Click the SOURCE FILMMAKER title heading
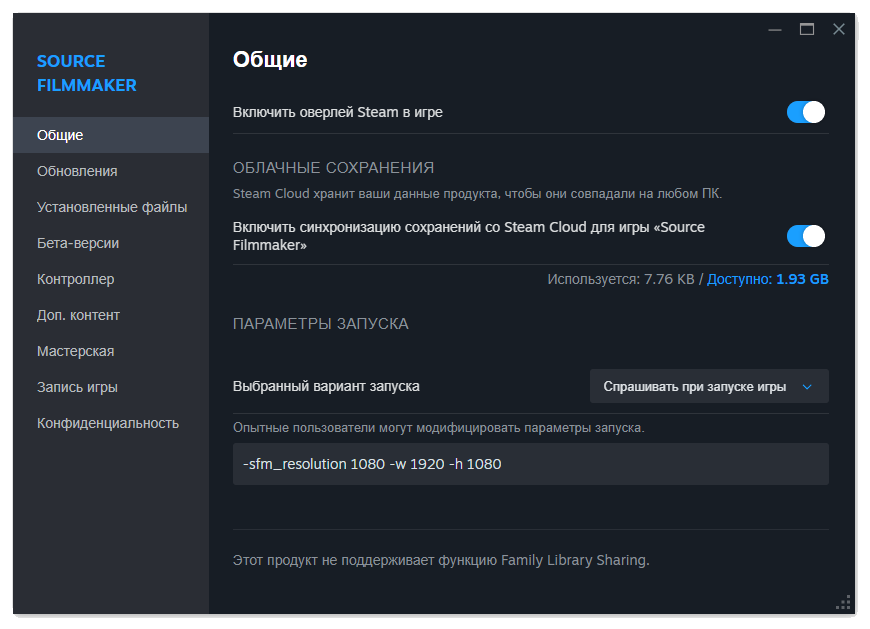870x629 pixels. click(86, 73)
